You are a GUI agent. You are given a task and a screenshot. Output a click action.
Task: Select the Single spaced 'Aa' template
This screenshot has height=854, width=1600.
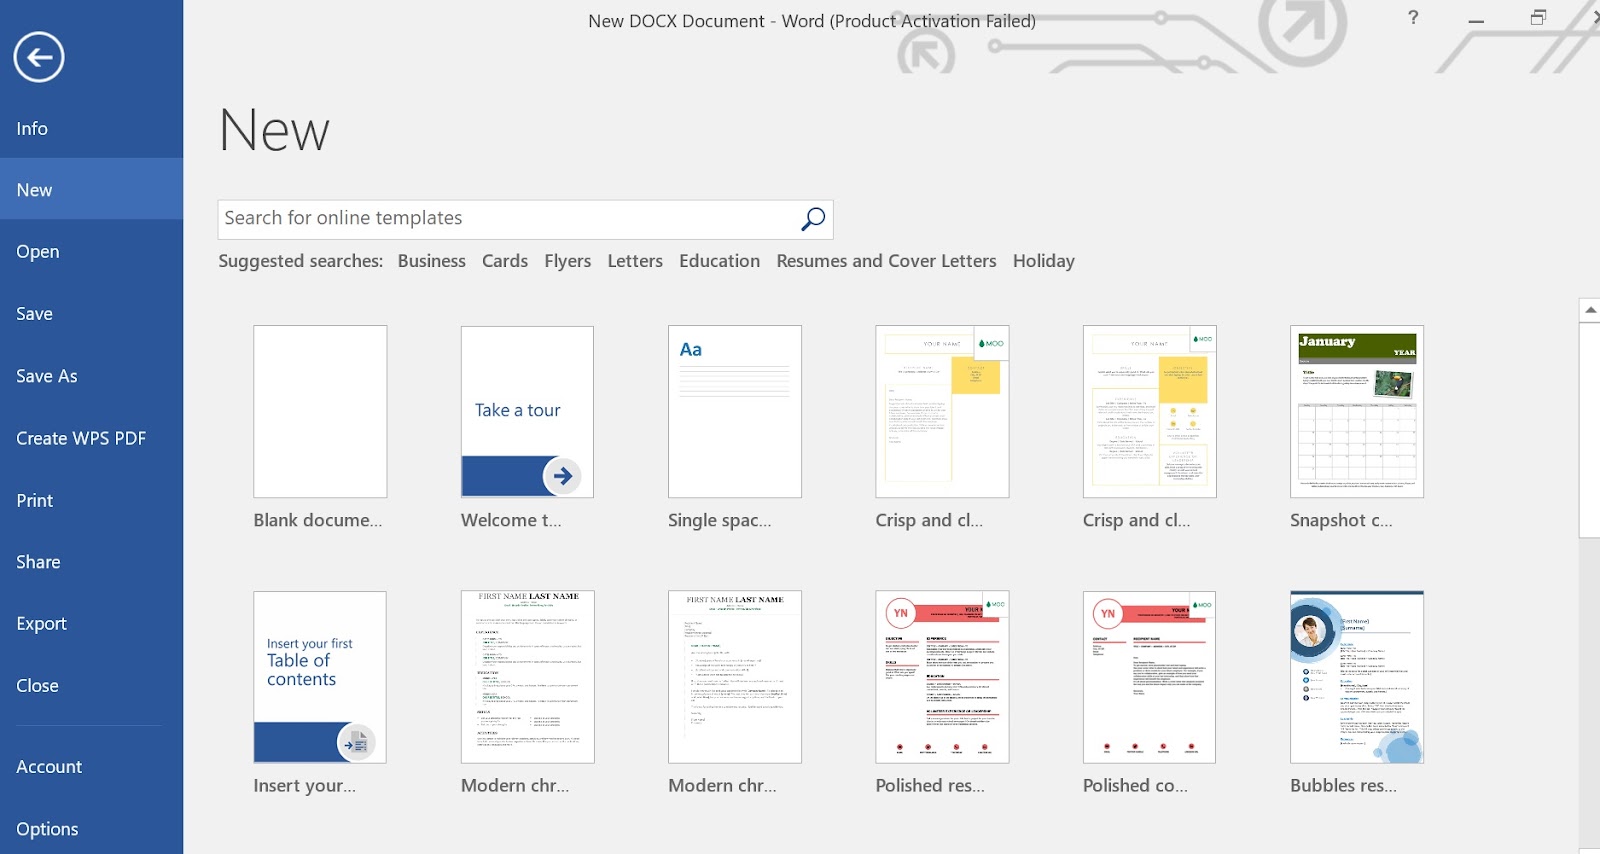(735, 411)
